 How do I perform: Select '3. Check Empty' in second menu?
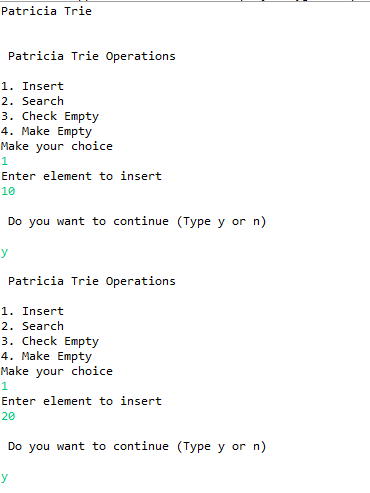pyautogui.click(x=50, y=342)
